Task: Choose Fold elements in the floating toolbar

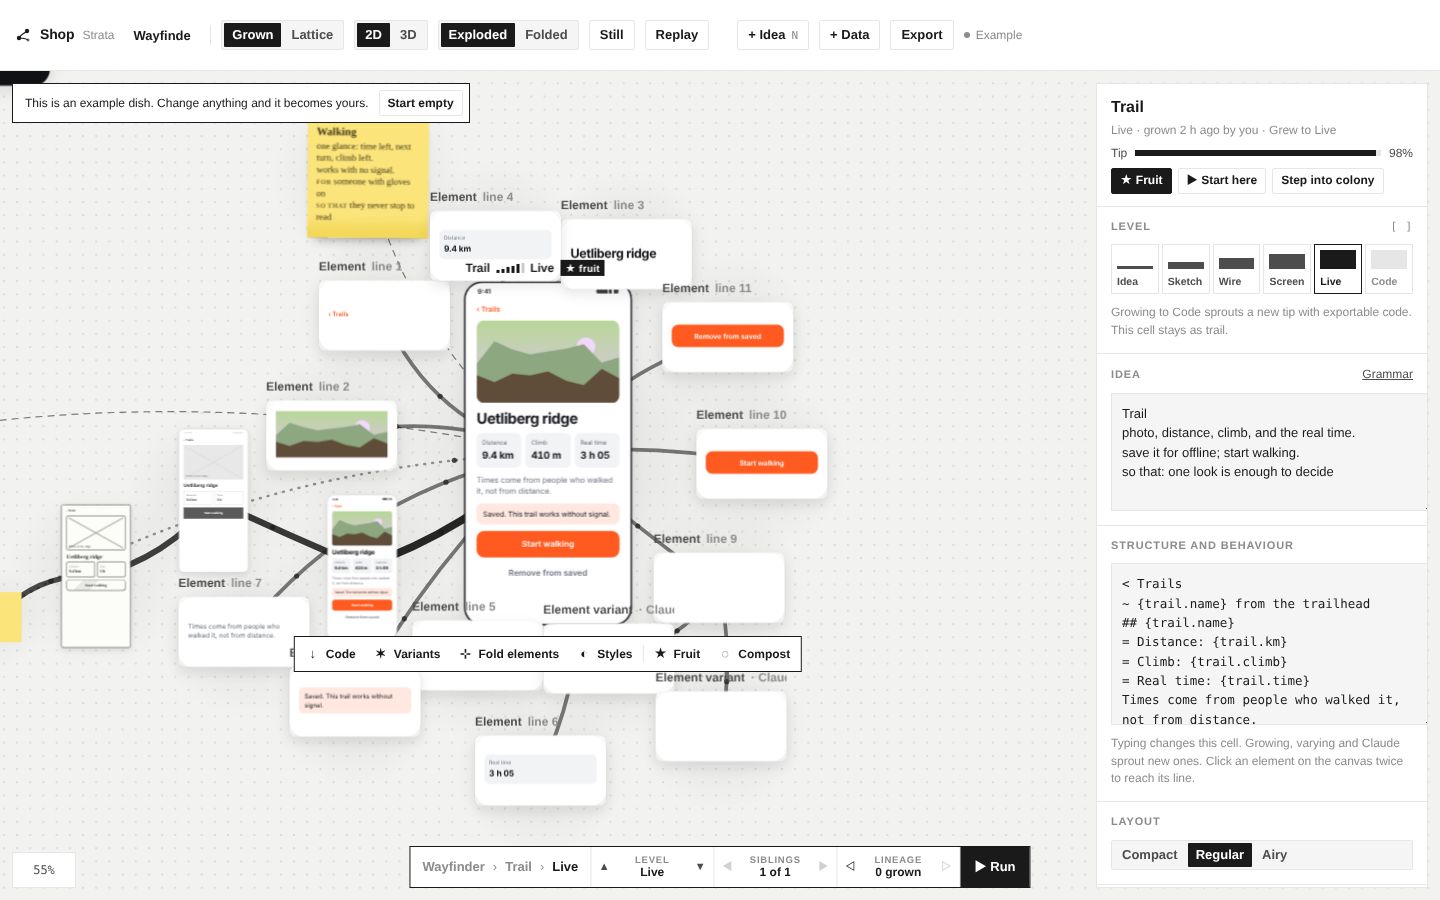Action: click(x=510, y=654)
